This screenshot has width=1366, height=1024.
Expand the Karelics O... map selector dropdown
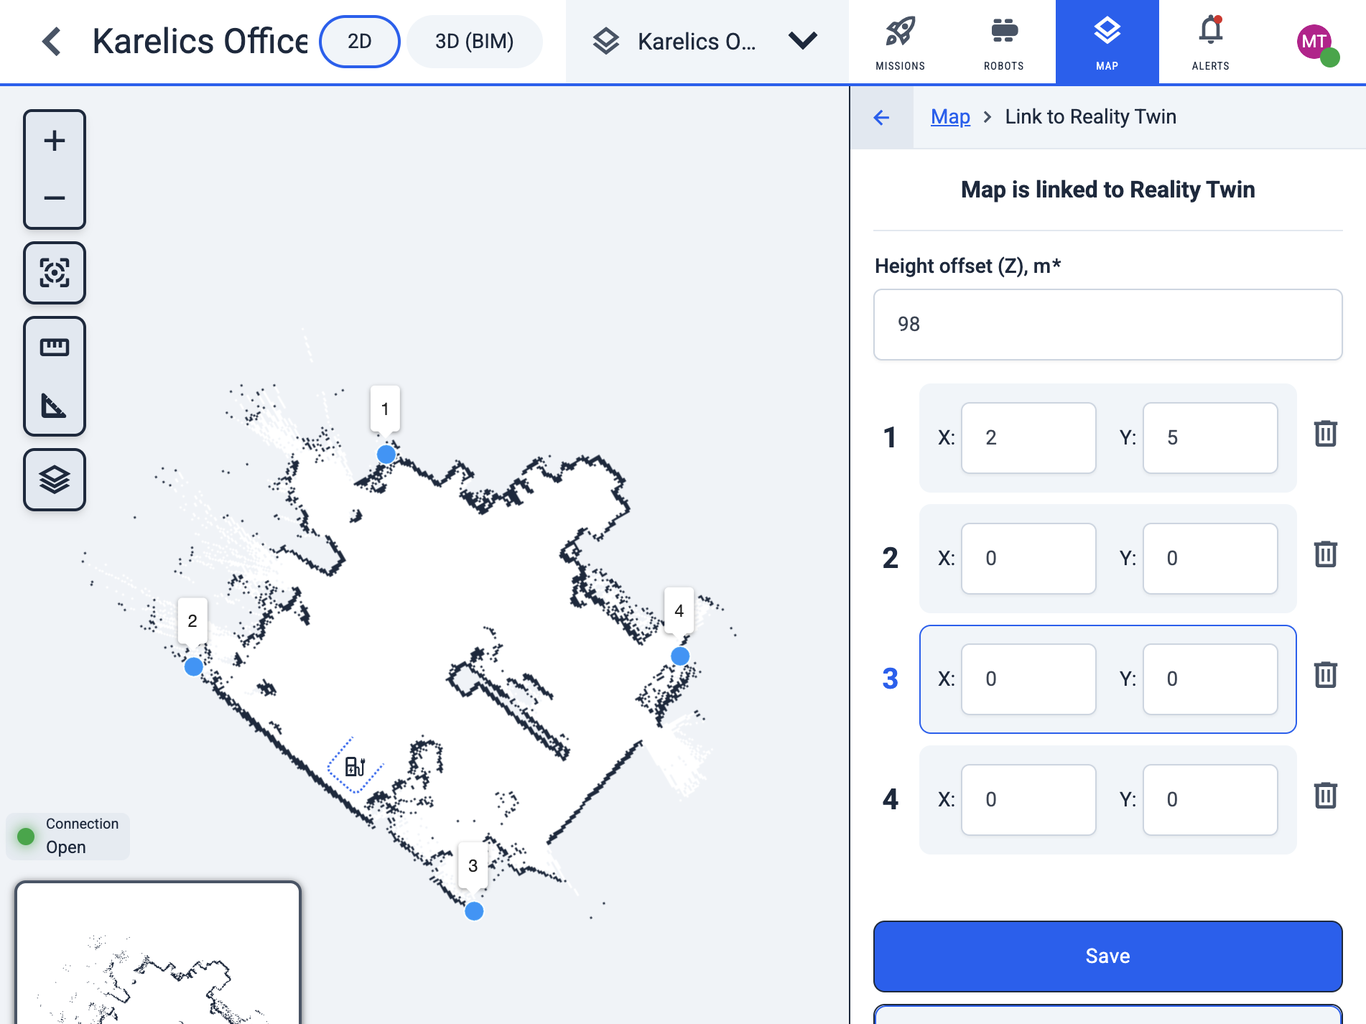point(706,42)
